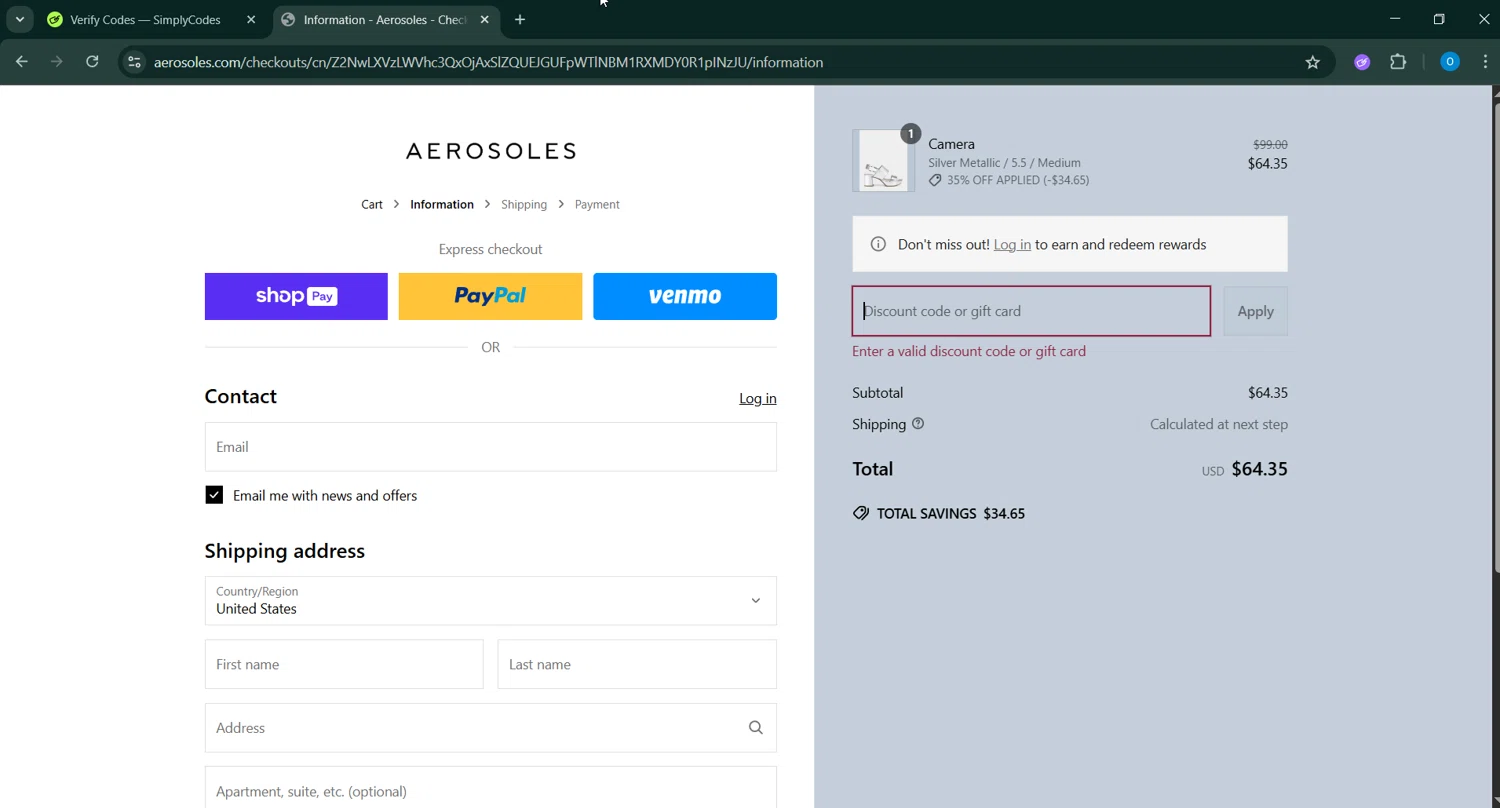Select the Information breadcrumb step
This screenshot has width=1500, height=808.
tap(442, 204)
